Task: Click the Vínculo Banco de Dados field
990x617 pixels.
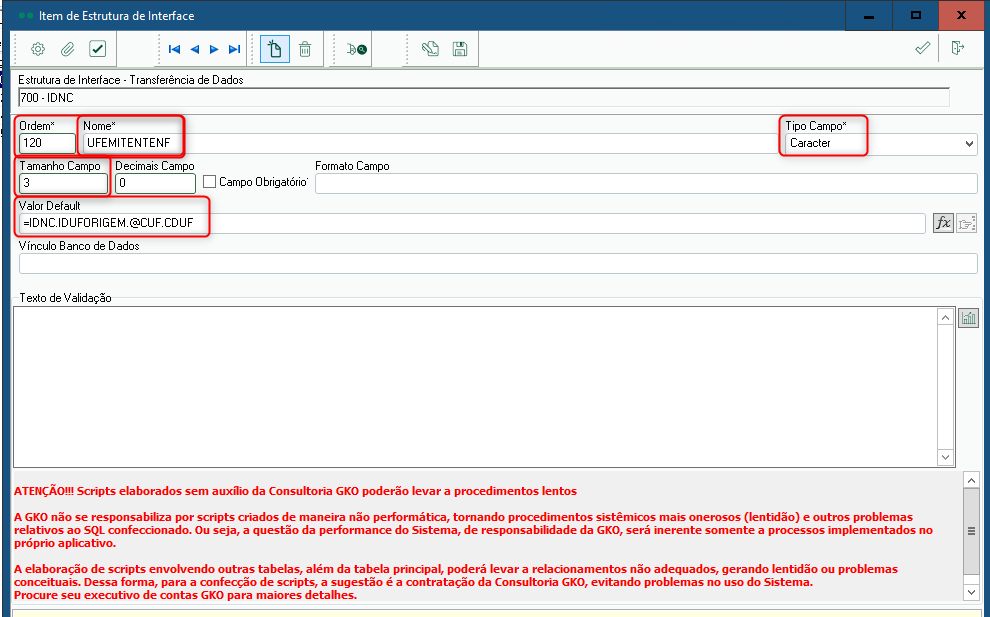Action: point(498,263)
